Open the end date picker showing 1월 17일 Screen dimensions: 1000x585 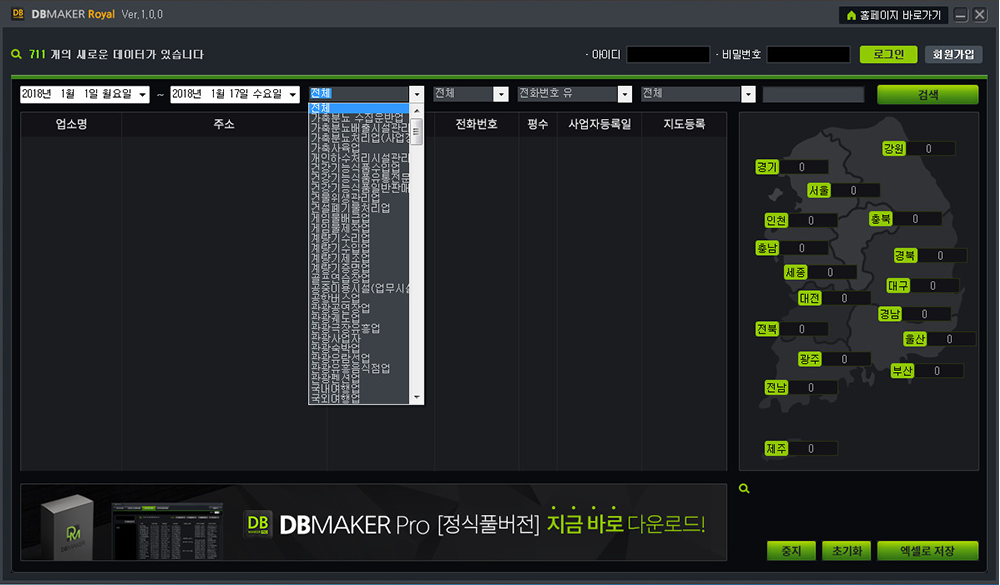tap(235, 94)
